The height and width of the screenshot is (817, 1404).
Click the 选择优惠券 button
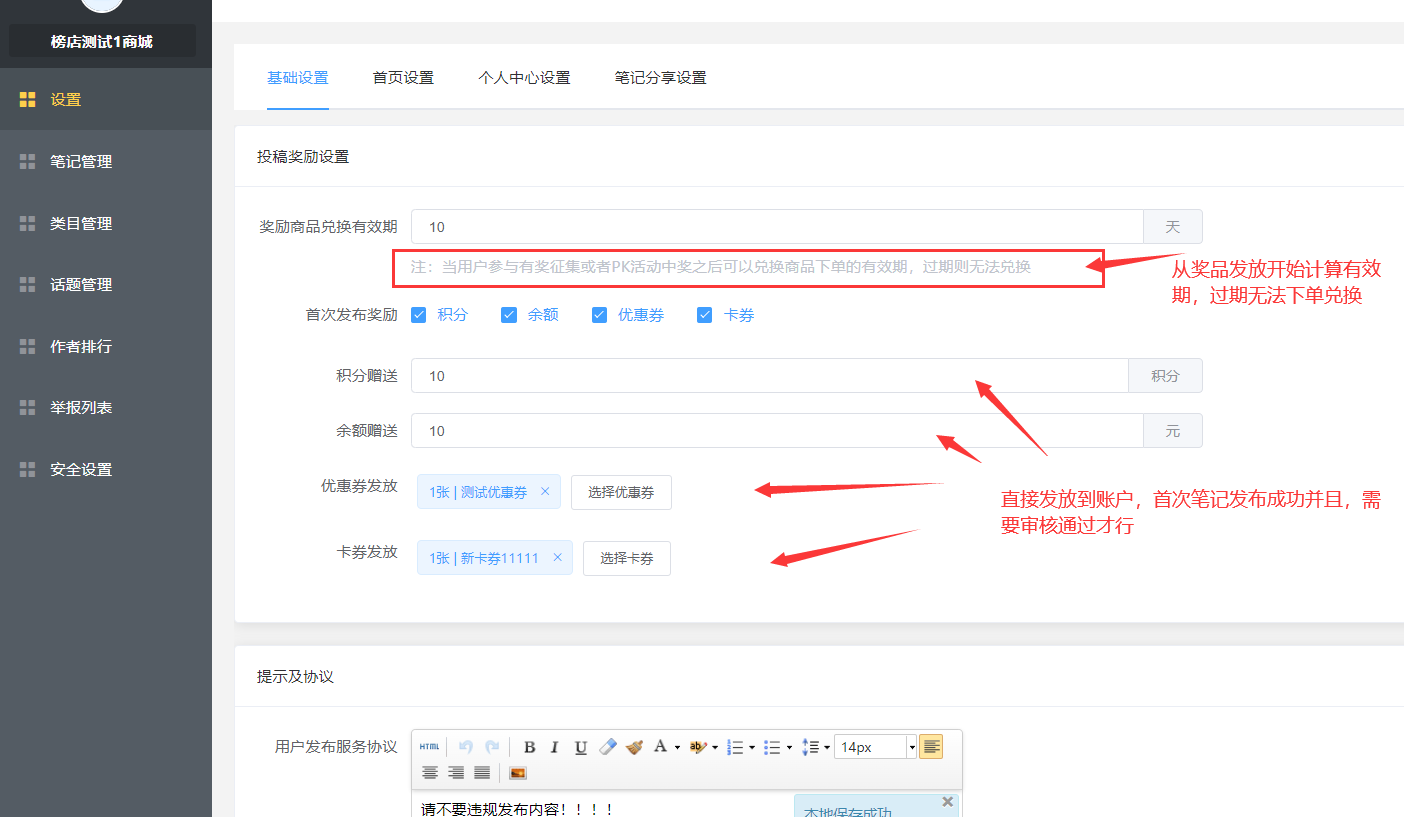tap(621, 492)
